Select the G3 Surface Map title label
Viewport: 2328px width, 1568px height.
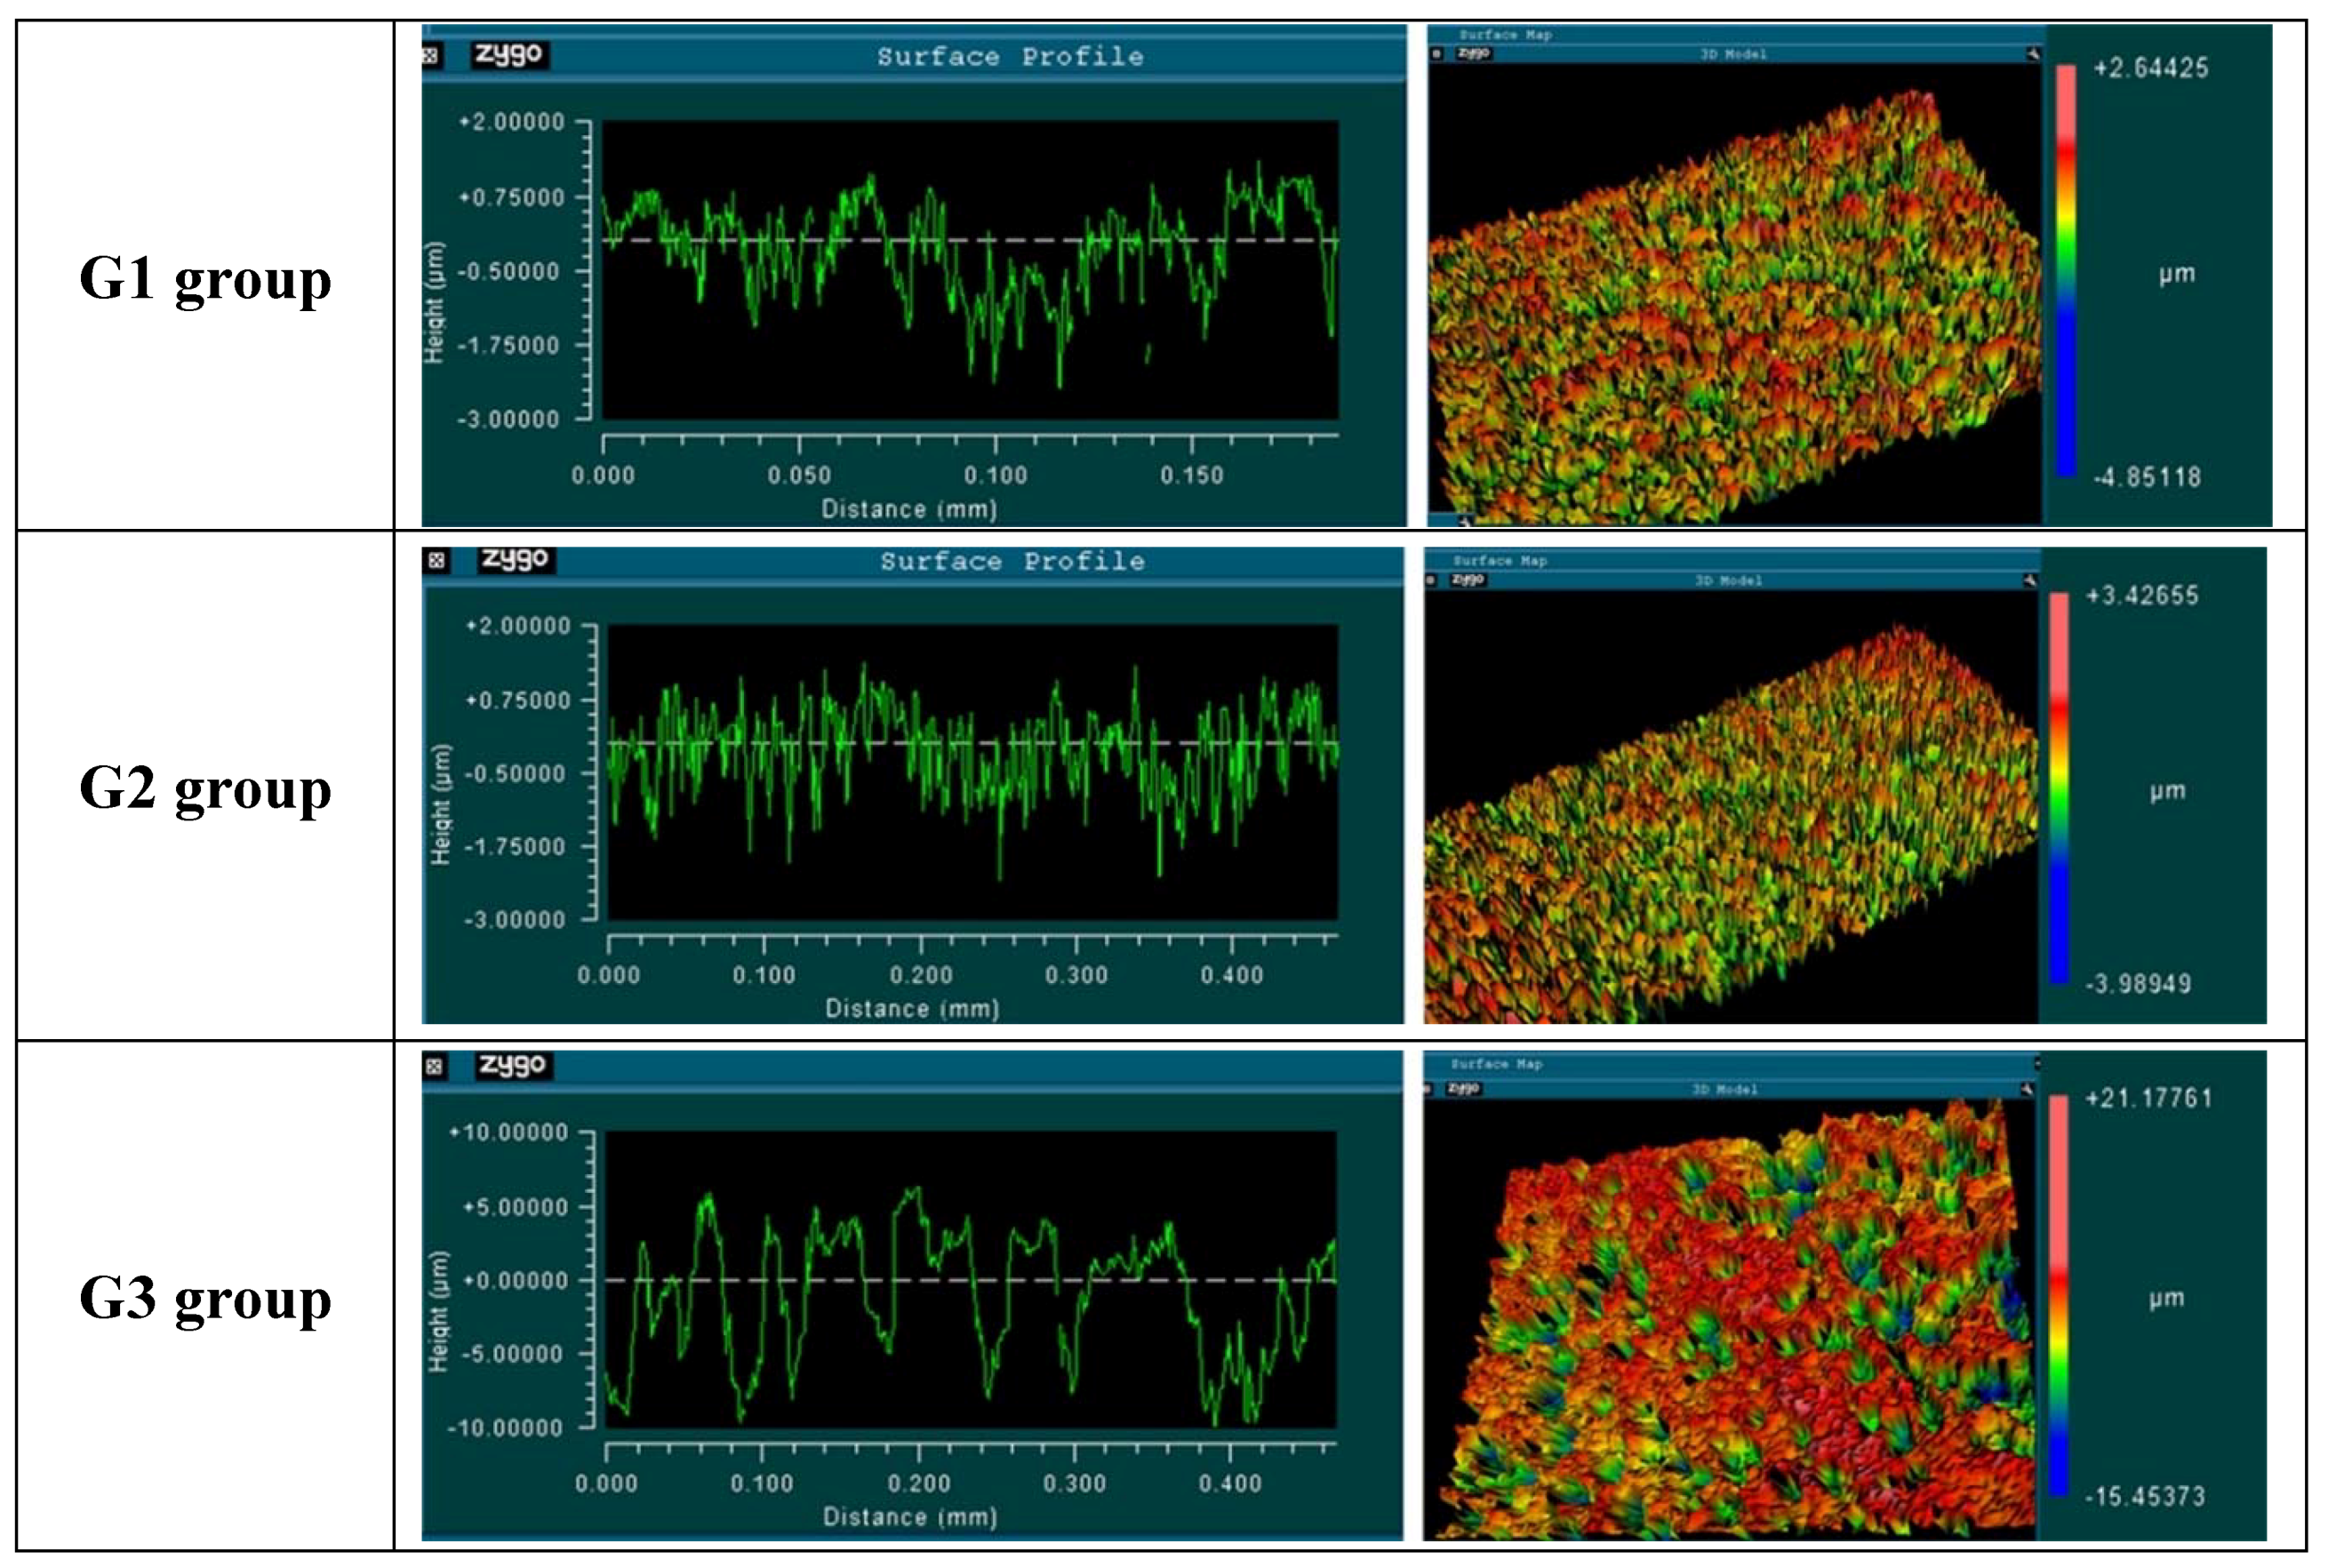(1496, 1064)
